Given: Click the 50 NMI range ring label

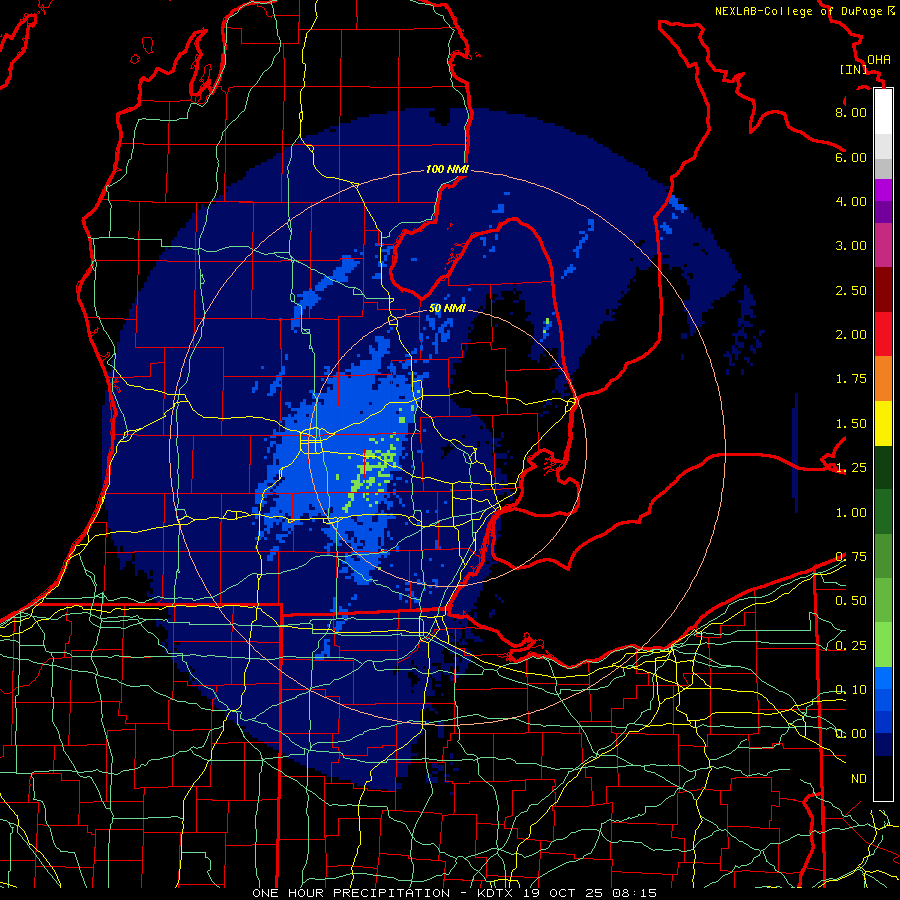Looking at the screenshot, I should [x=447, y=308].
